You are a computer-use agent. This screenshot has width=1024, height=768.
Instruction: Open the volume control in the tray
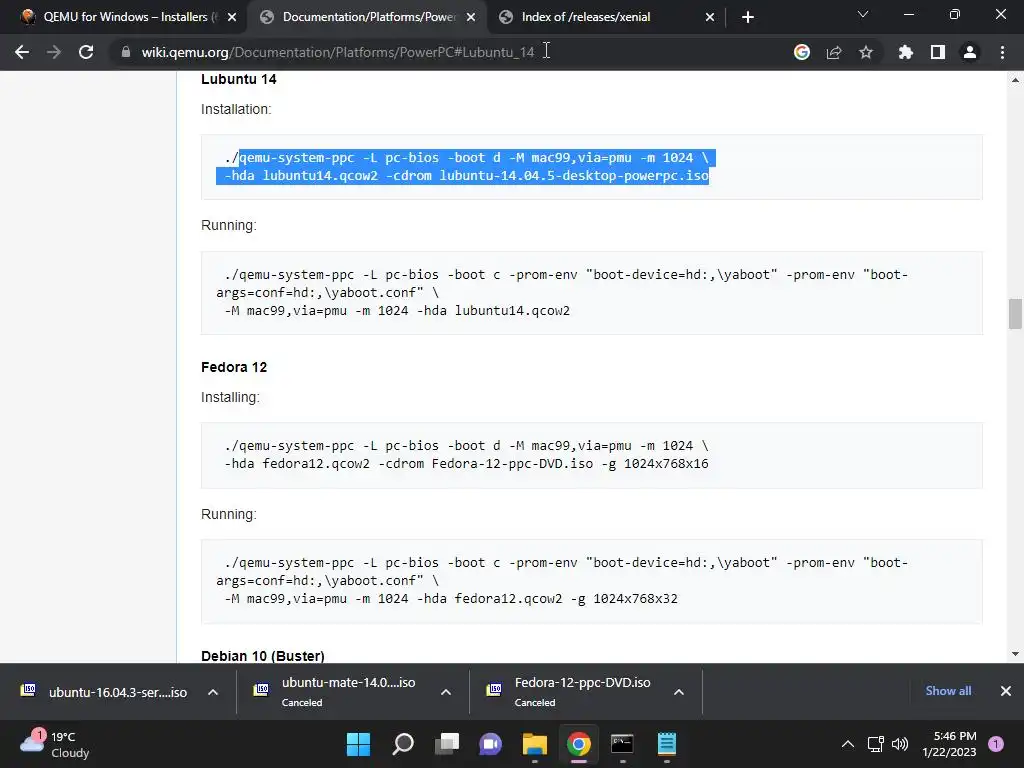pyautogui.click(x=900, y=744)
